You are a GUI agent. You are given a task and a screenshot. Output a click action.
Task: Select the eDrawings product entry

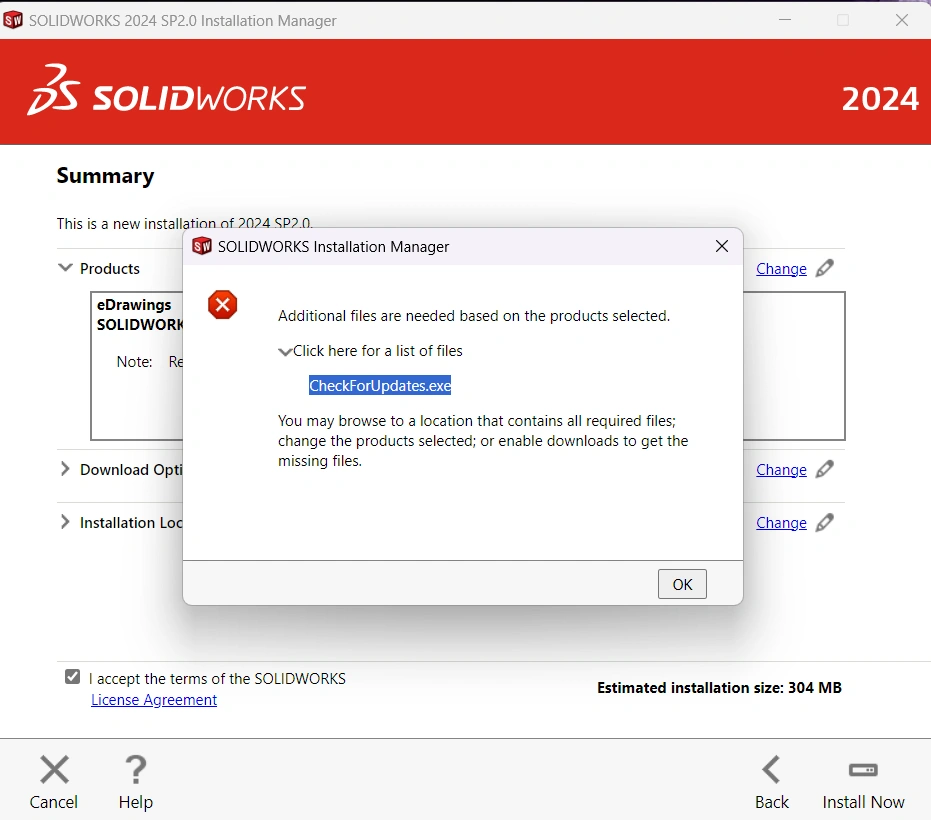(134, 305)
